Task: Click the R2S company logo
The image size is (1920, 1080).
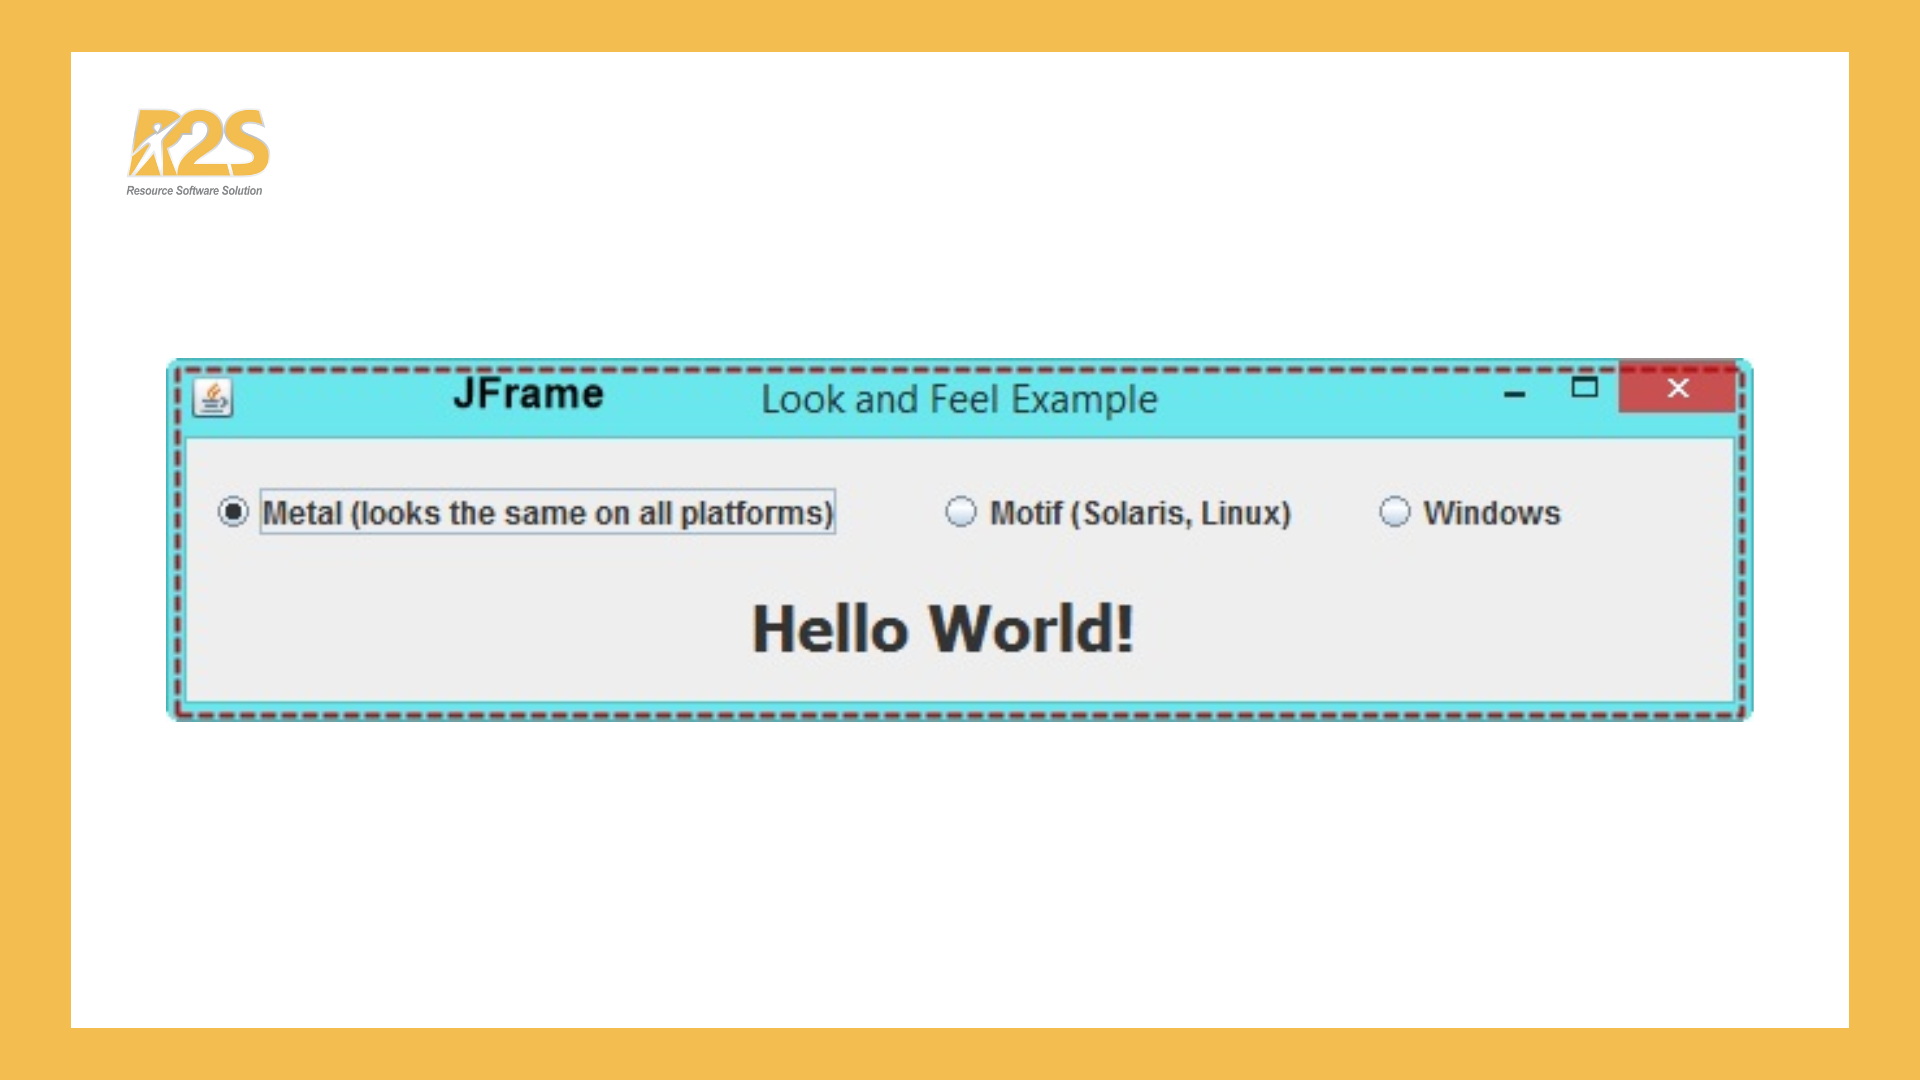Action: coord(199,143)
